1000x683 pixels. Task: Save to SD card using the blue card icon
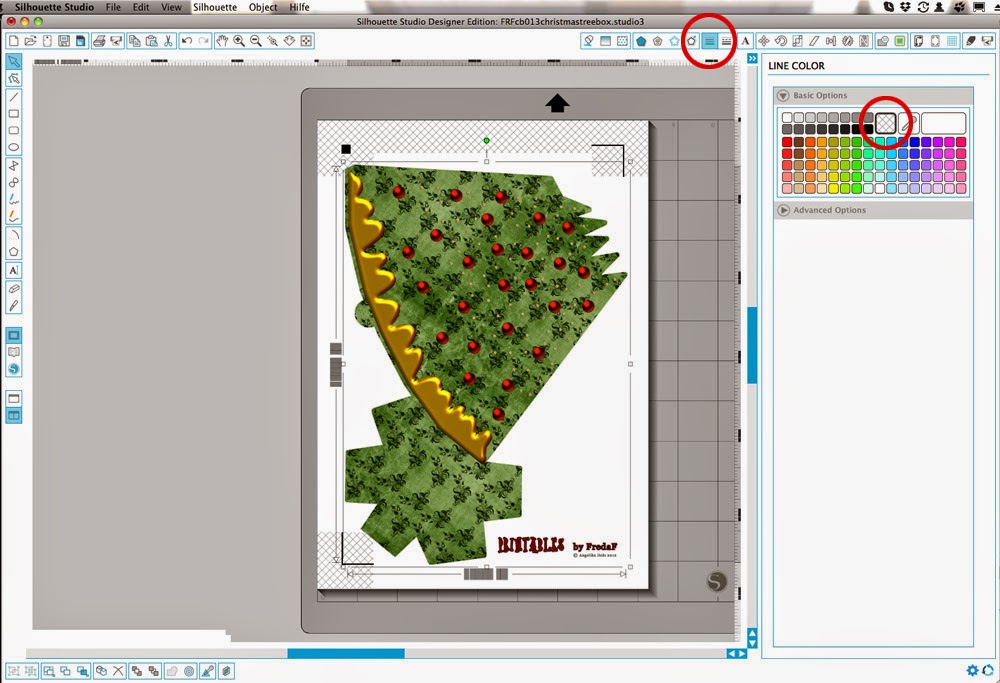coord(80,41)
